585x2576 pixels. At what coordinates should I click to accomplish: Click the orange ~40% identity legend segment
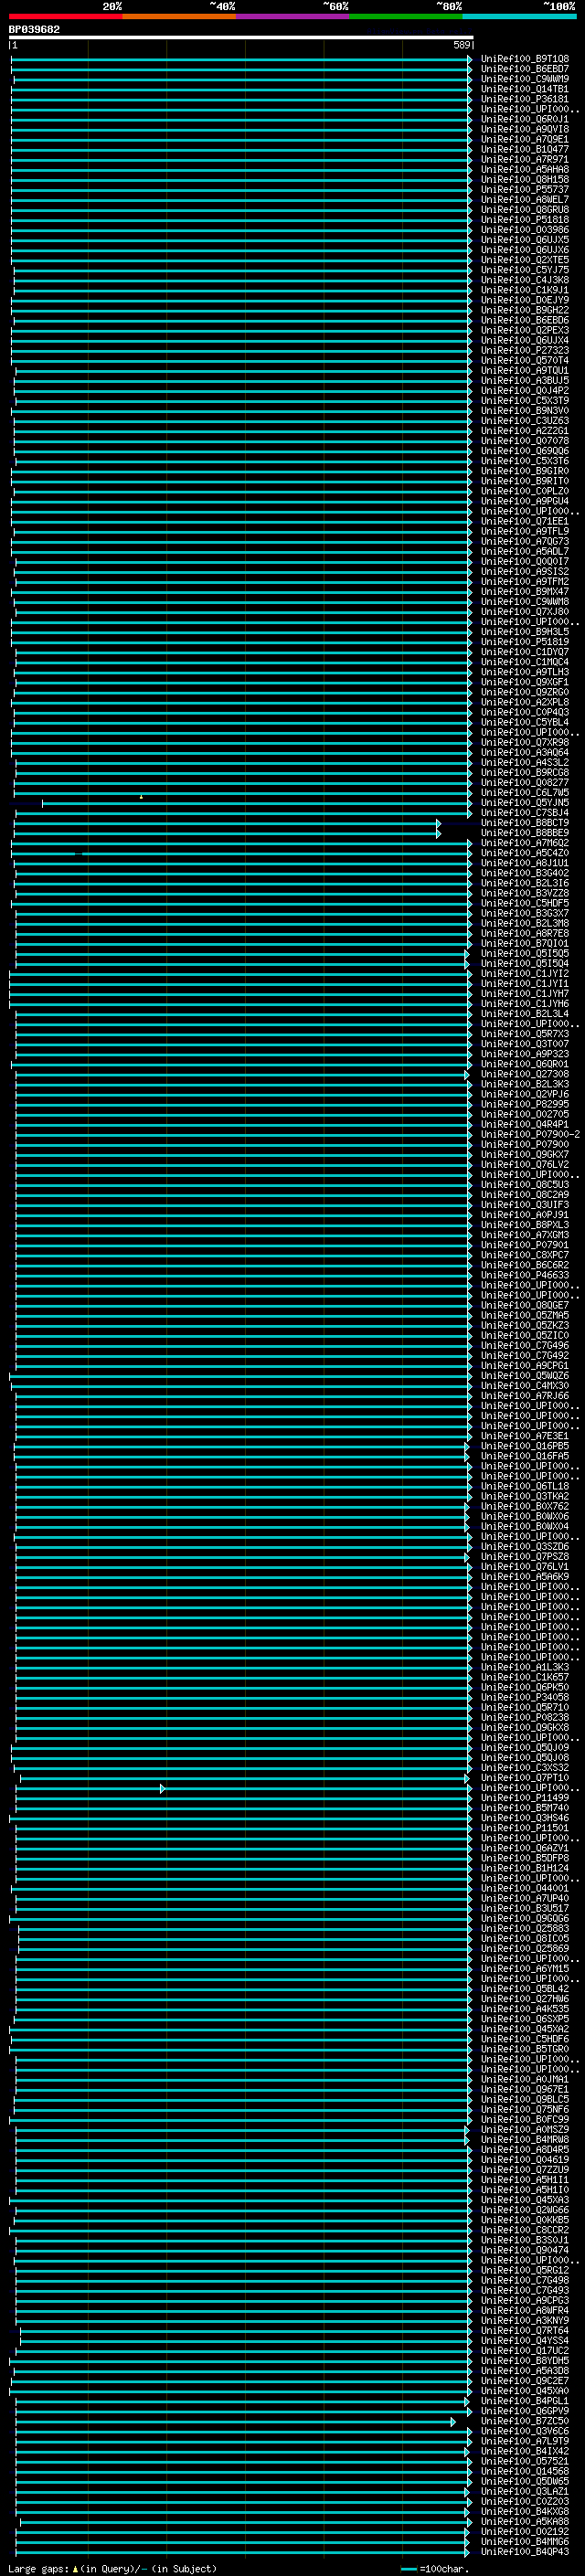[179, 16]
